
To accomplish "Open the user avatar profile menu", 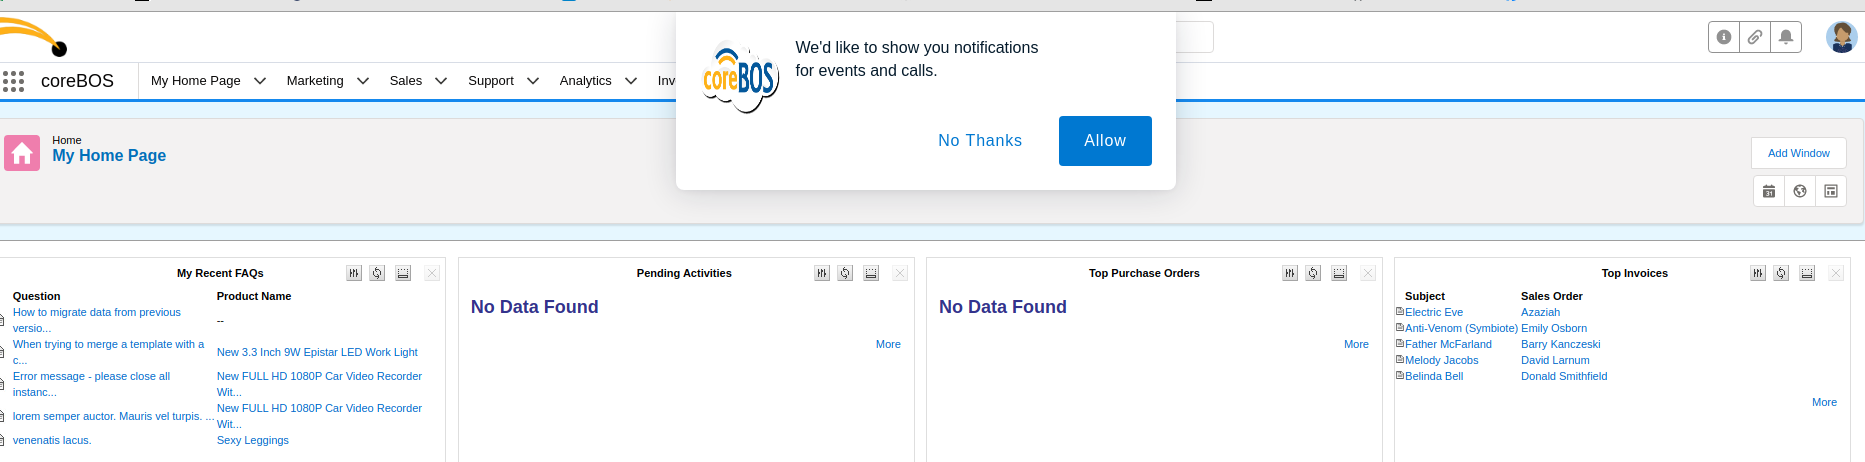I will [x=1841, y=37].
